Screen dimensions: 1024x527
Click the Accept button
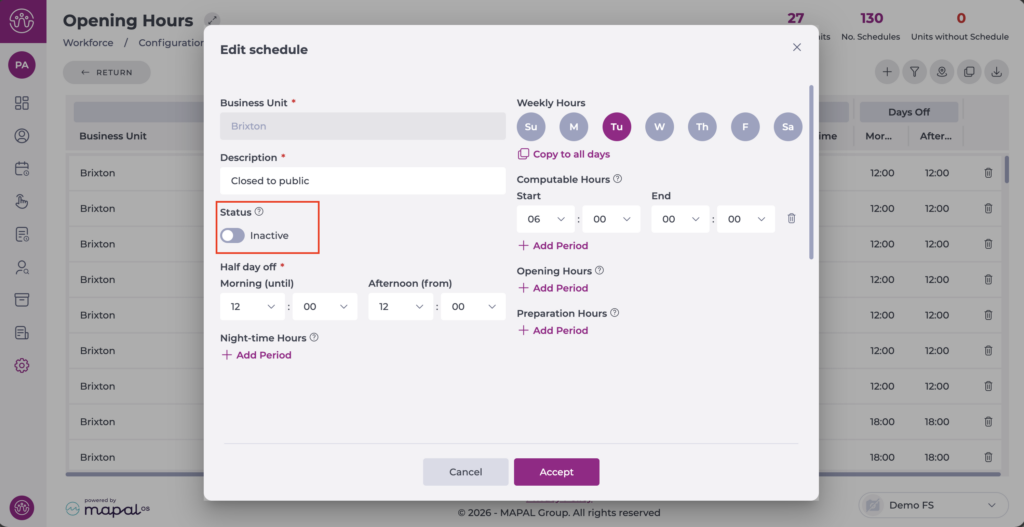[x=556, y=472]
